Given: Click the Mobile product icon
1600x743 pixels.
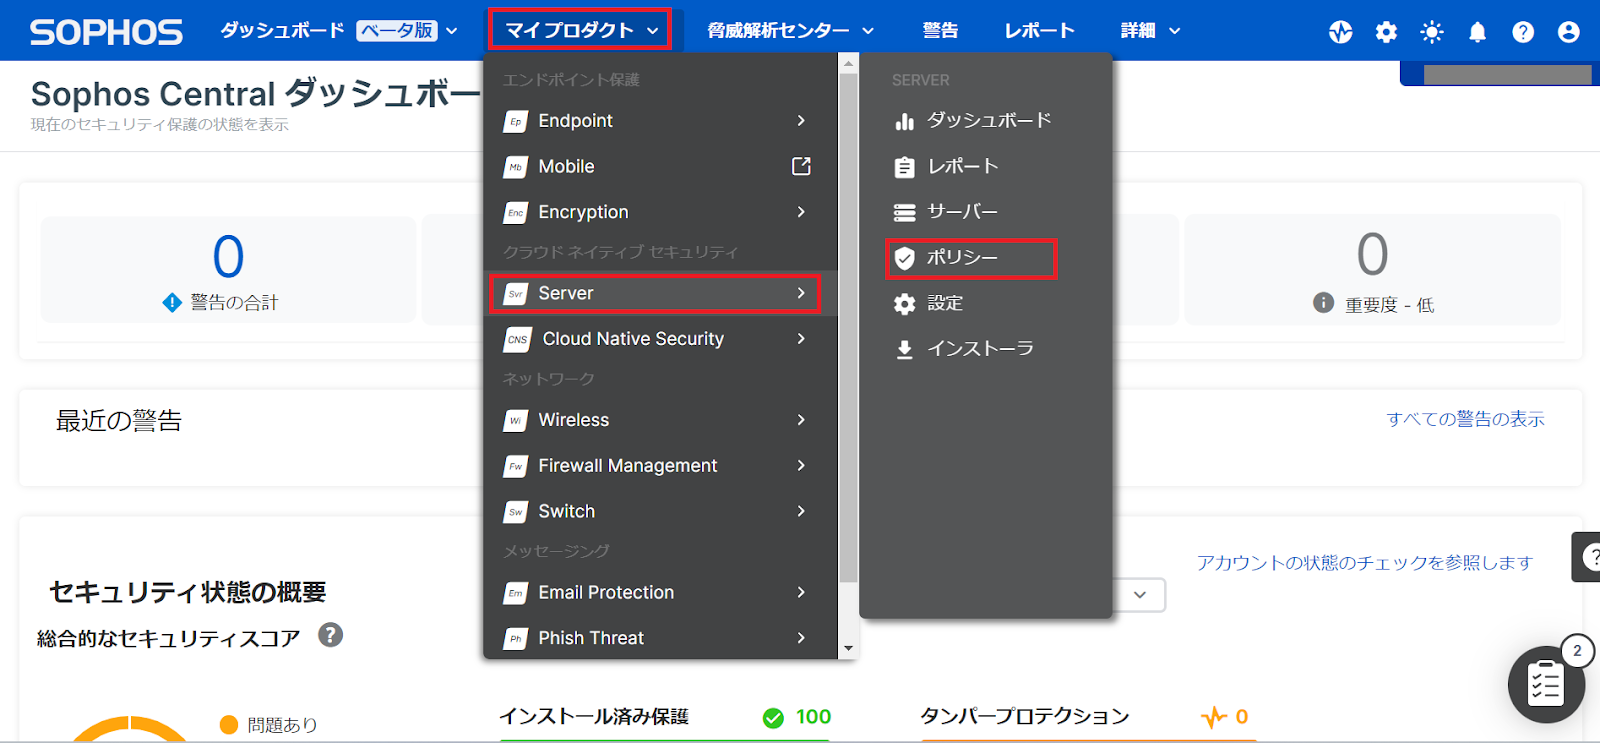Looking at the screenshot, I should (x=516, y=167).
